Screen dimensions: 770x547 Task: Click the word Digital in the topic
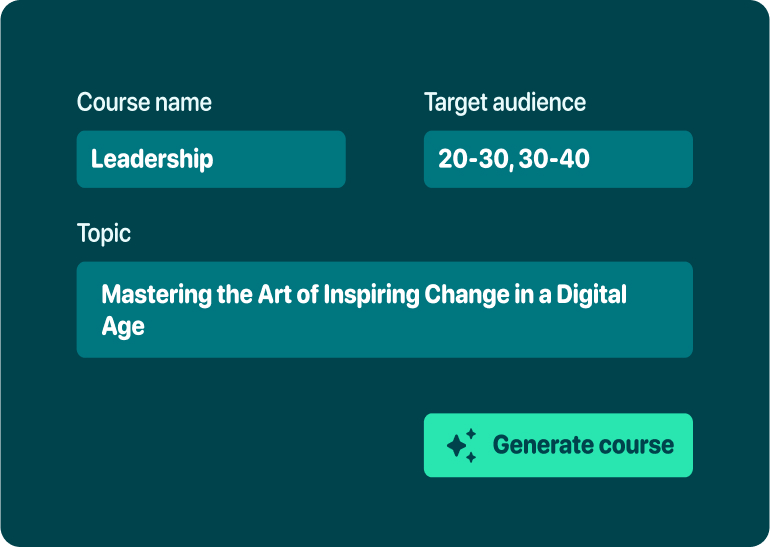(591, 295)
